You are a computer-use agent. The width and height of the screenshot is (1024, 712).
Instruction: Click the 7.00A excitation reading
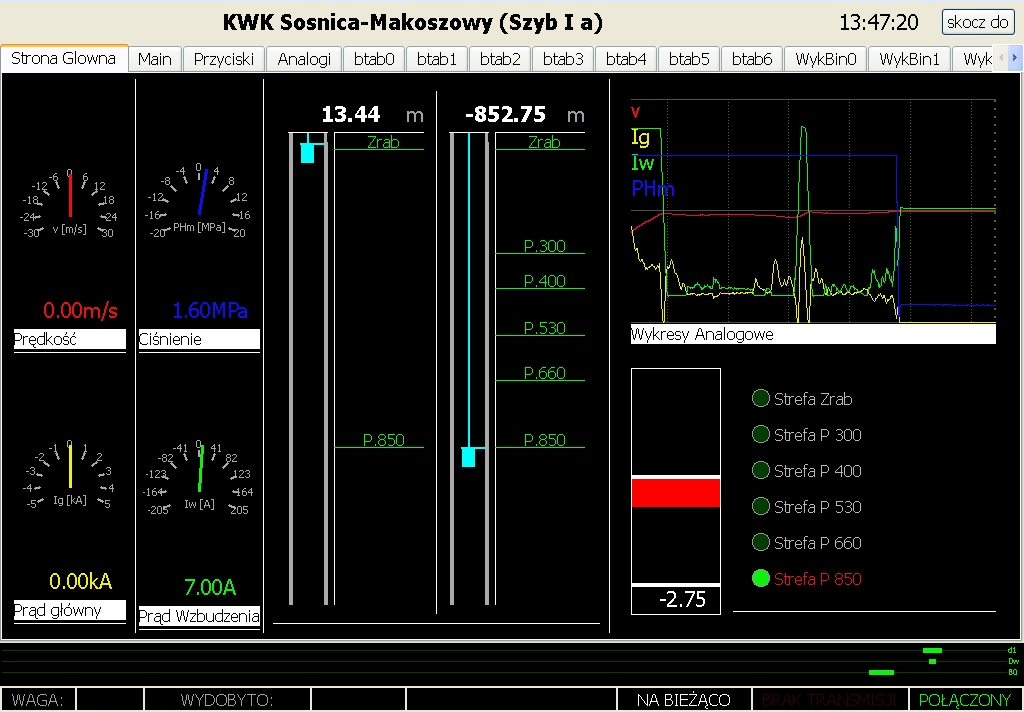tap(210, 587)
